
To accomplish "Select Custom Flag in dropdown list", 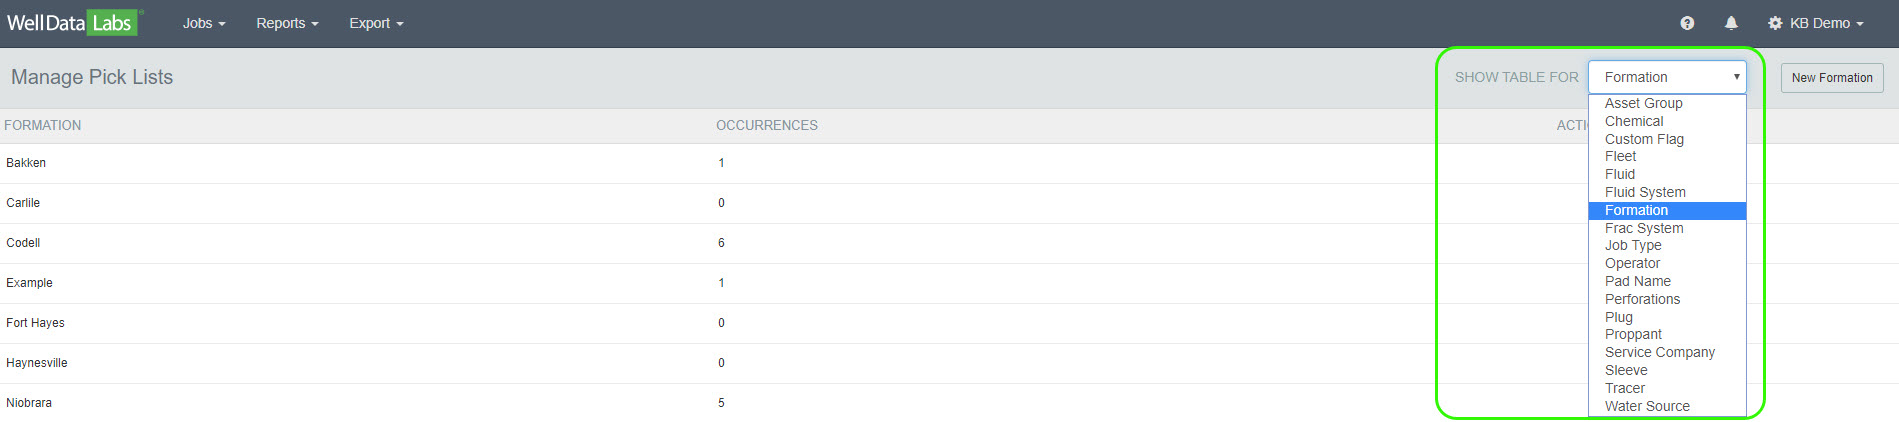I will (1644, 139).
